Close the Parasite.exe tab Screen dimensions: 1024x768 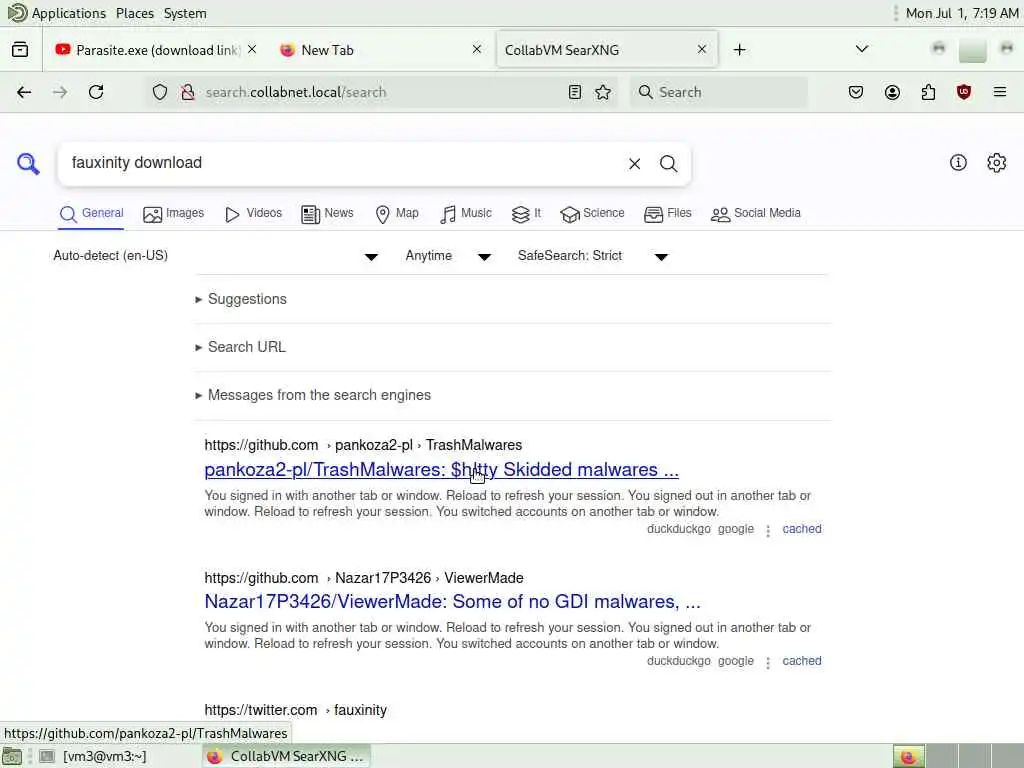point(252,50)
